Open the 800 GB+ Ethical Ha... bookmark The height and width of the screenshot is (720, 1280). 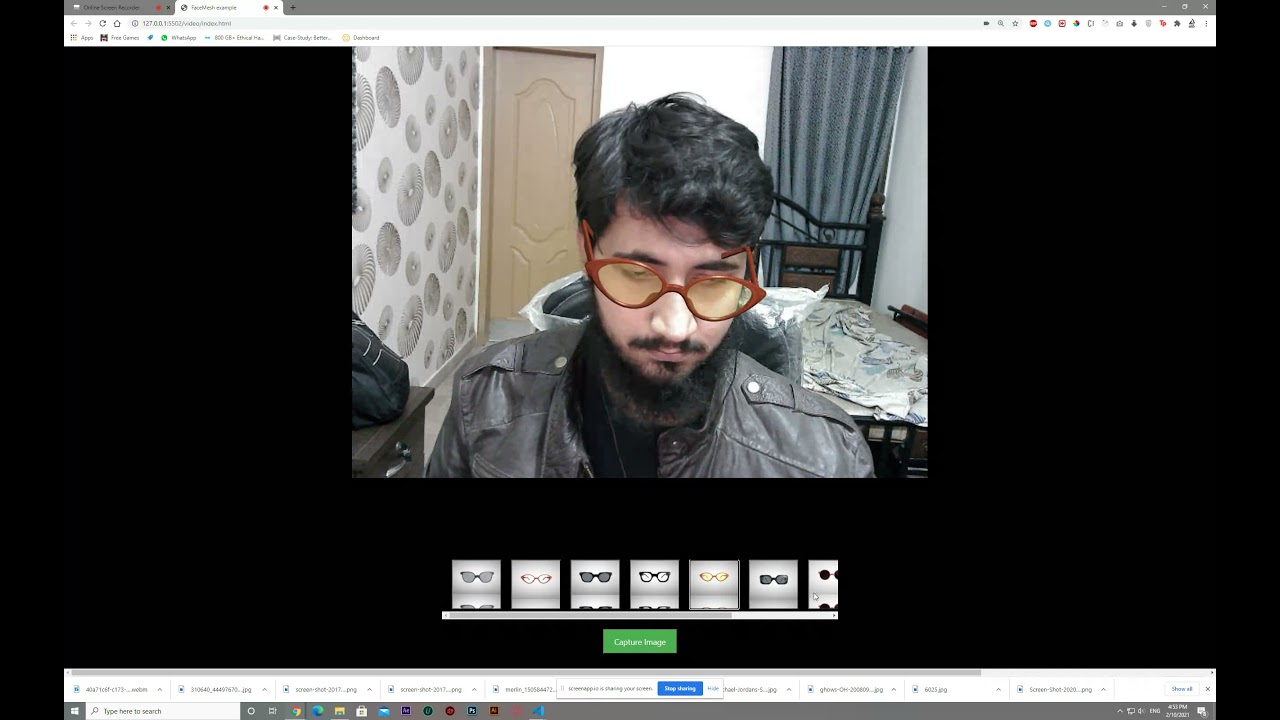pos(234,38)
